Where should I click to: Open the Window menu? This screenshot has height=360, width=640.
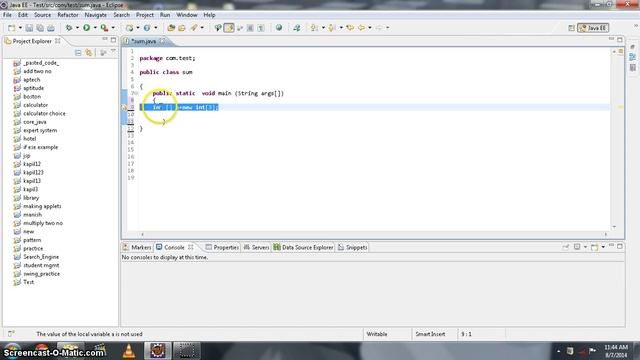(x=187, y=15)
